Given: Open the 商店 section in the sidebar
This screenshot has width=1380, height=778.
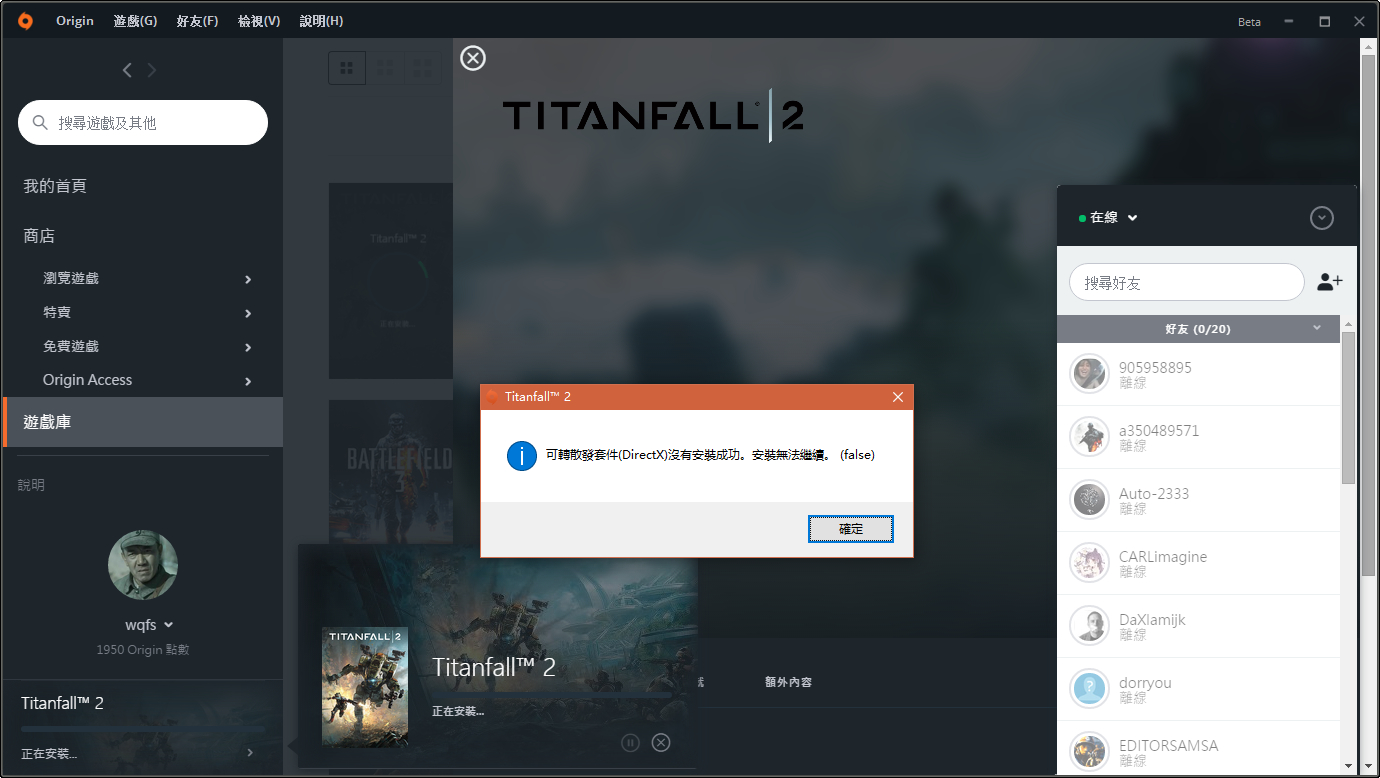Looking at the screenshot, I should (x=39, y=236).
